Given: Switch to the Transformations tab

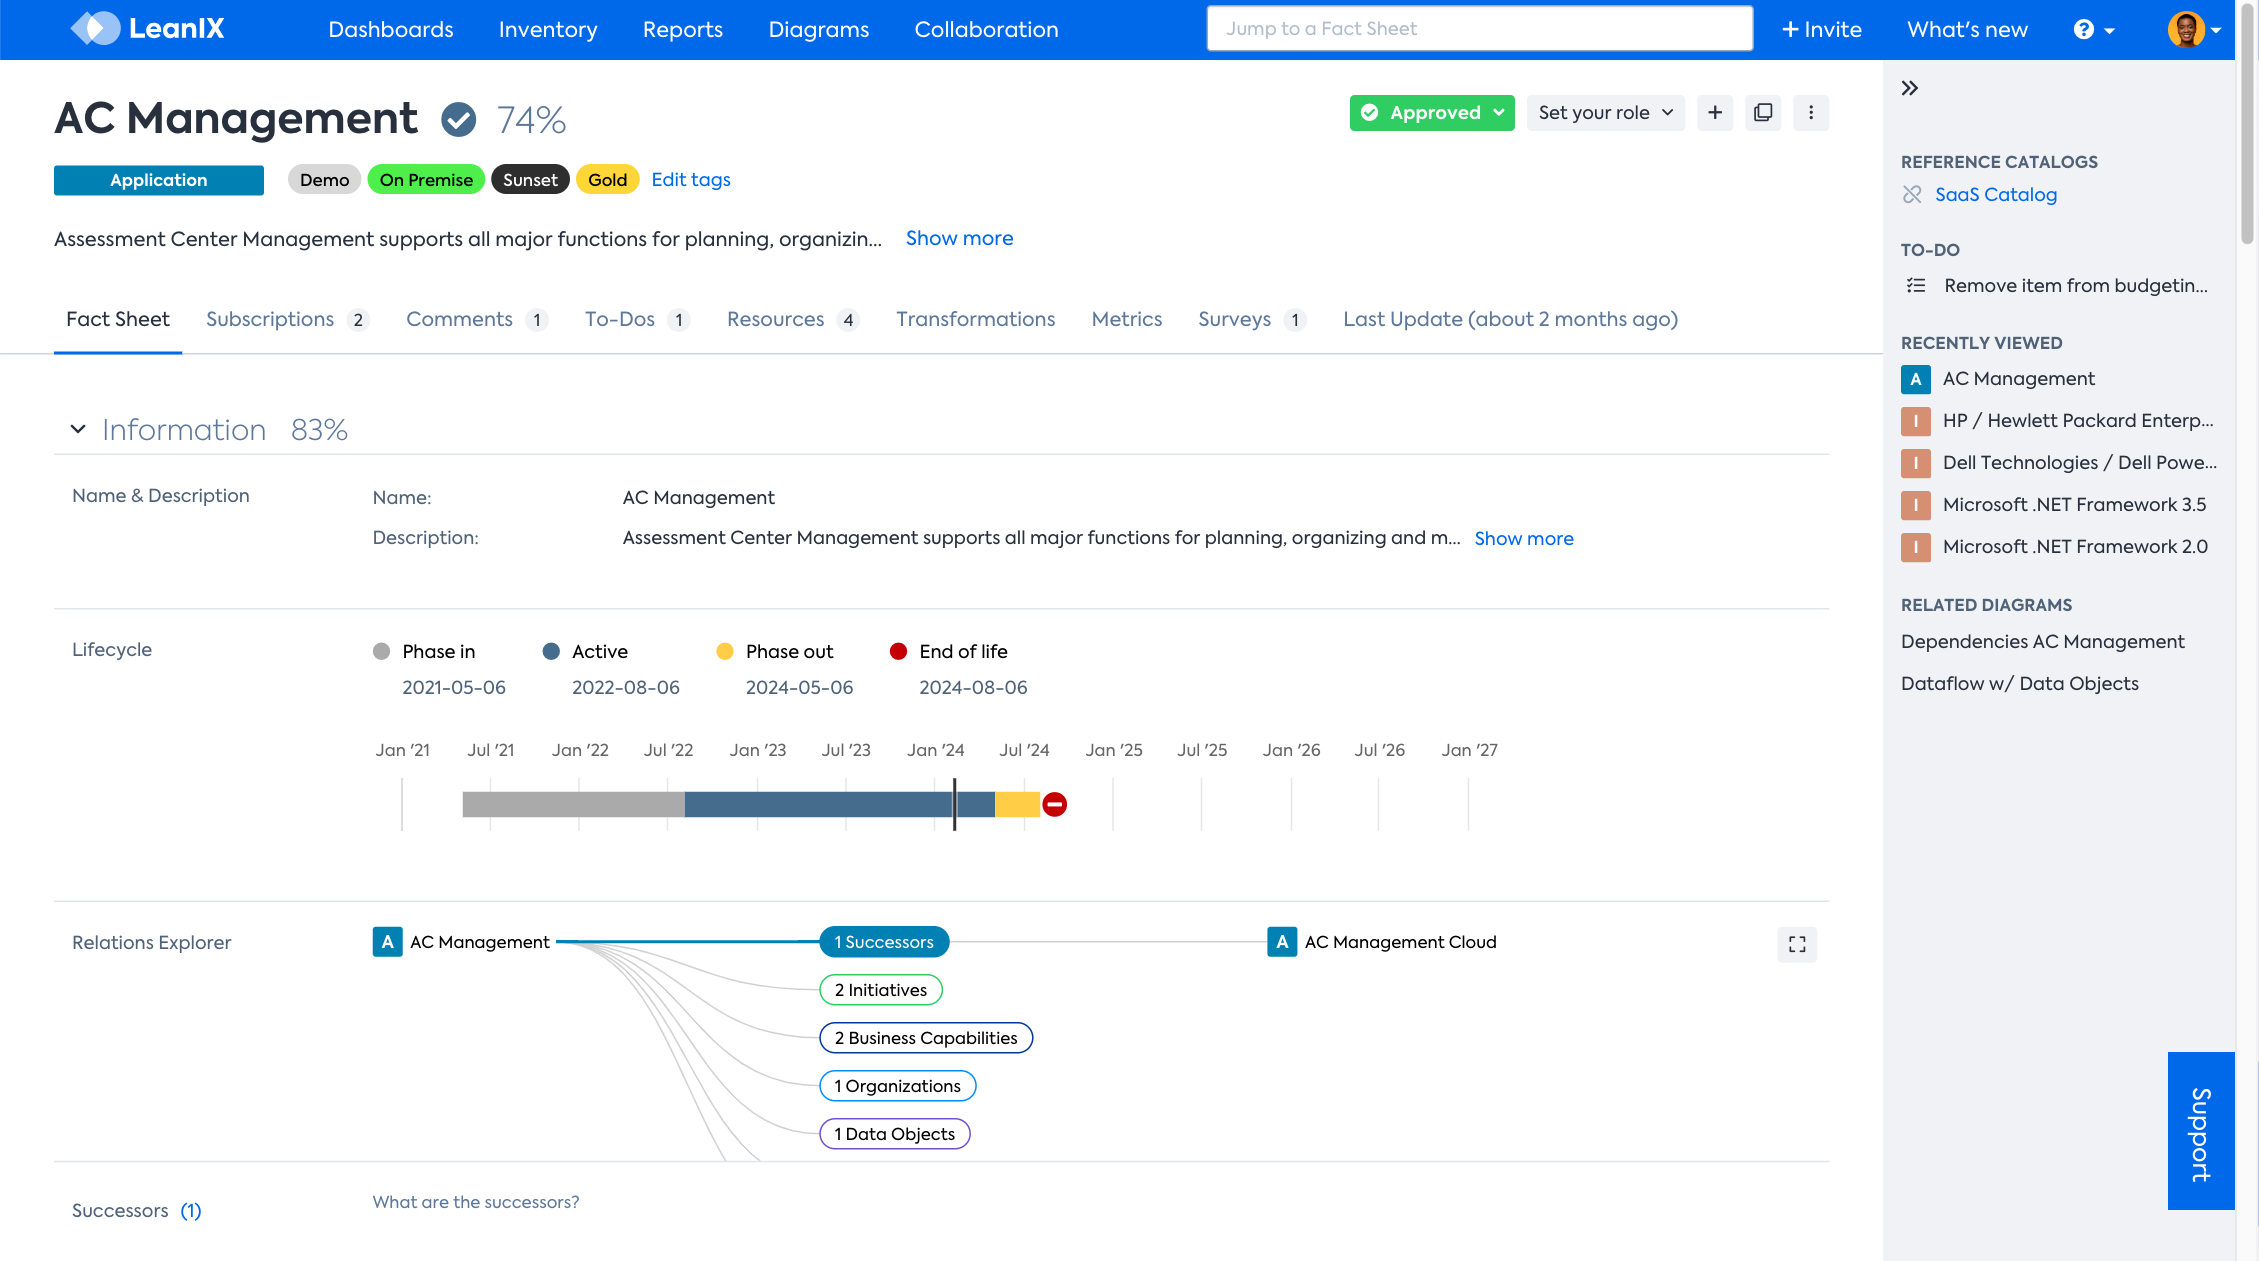Looking at the screenshot, I should [x=976, y=320].
